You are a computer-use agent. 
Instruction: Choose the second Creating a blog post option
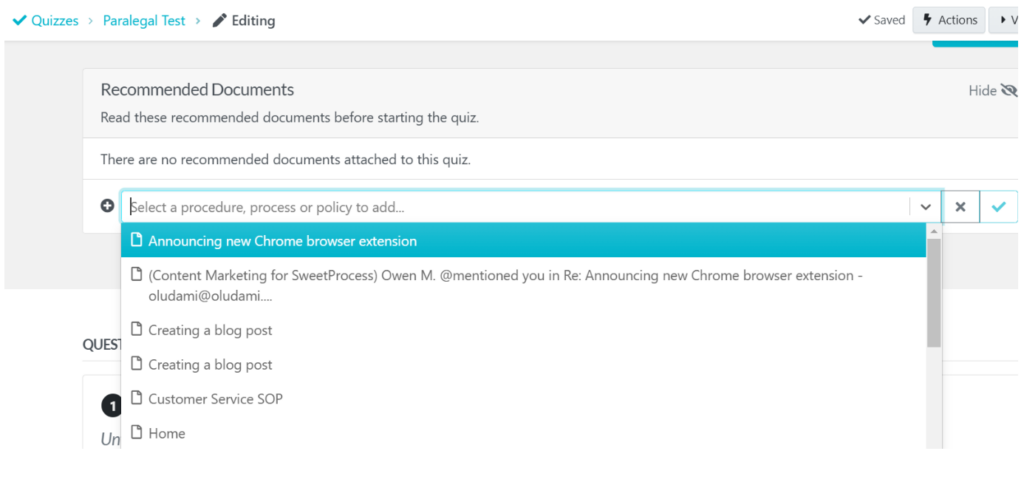click(x=210, y=365)
